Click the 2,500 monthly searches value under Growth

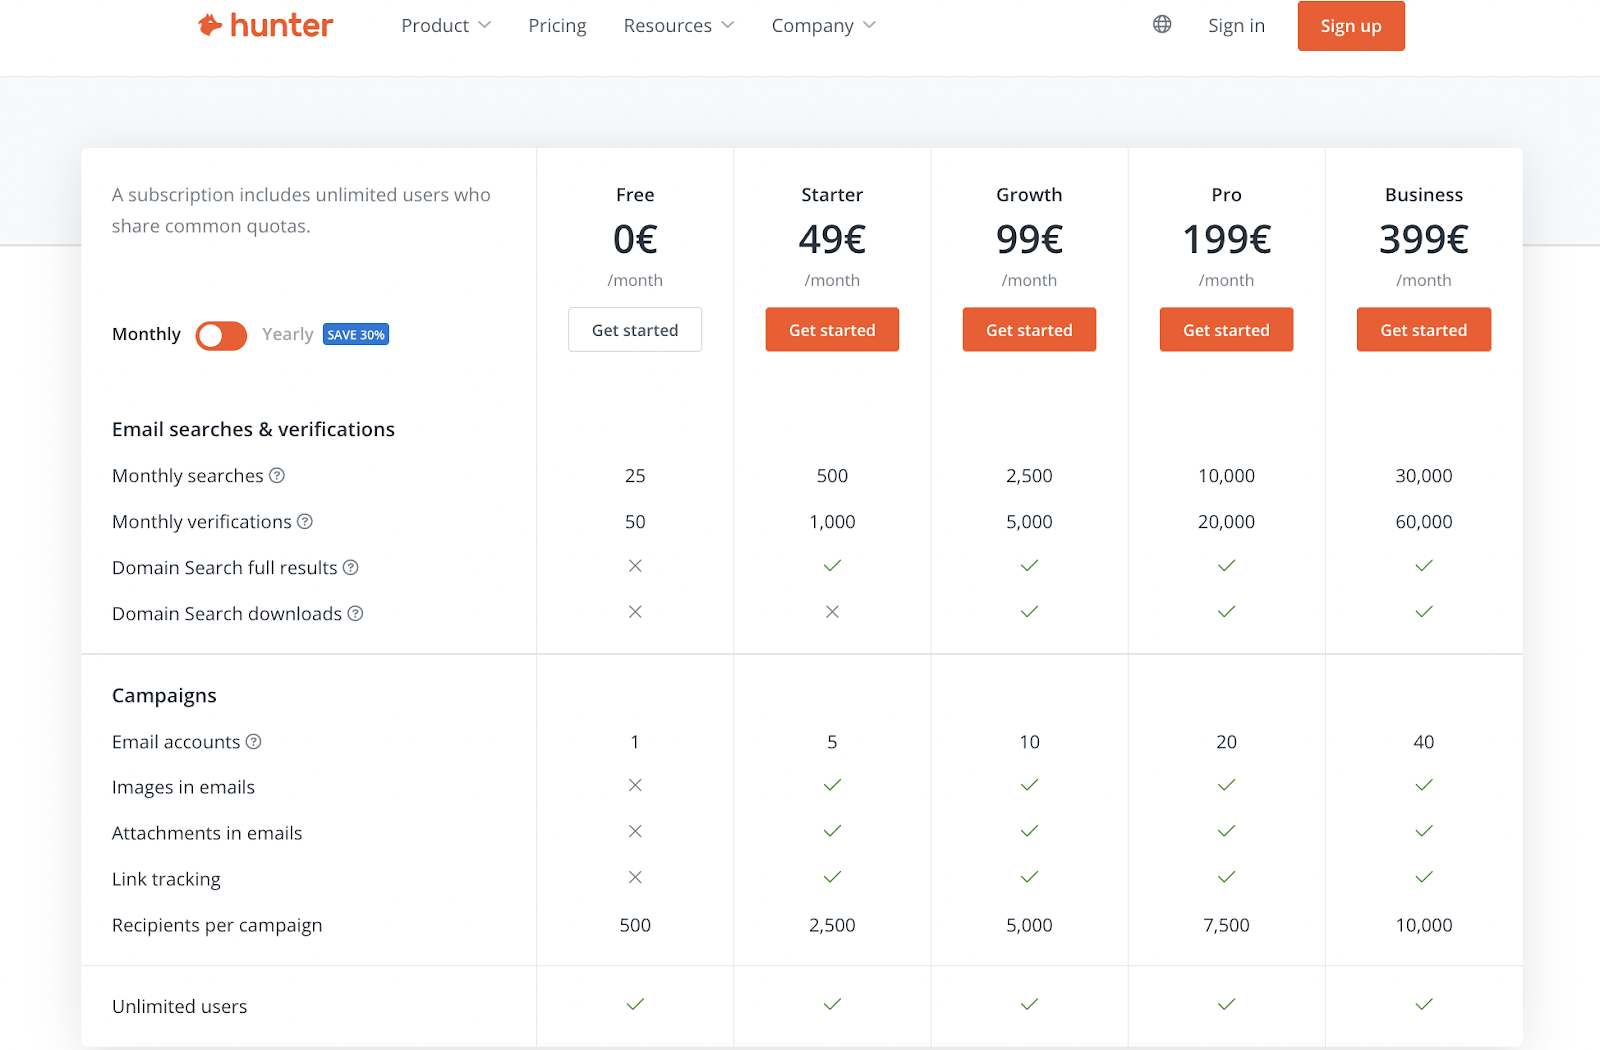(1029, 476)
